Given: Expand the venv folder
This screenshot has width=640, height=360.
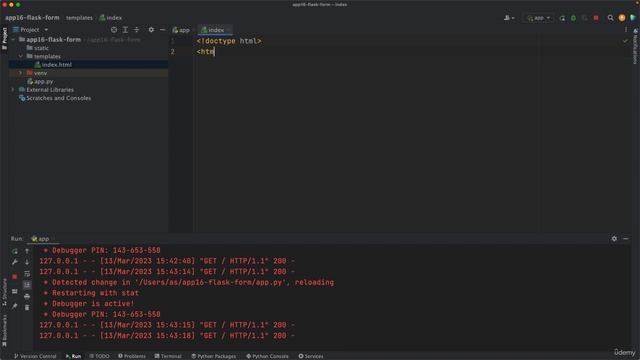Looking at the screenshot, I should pos(21,73).
